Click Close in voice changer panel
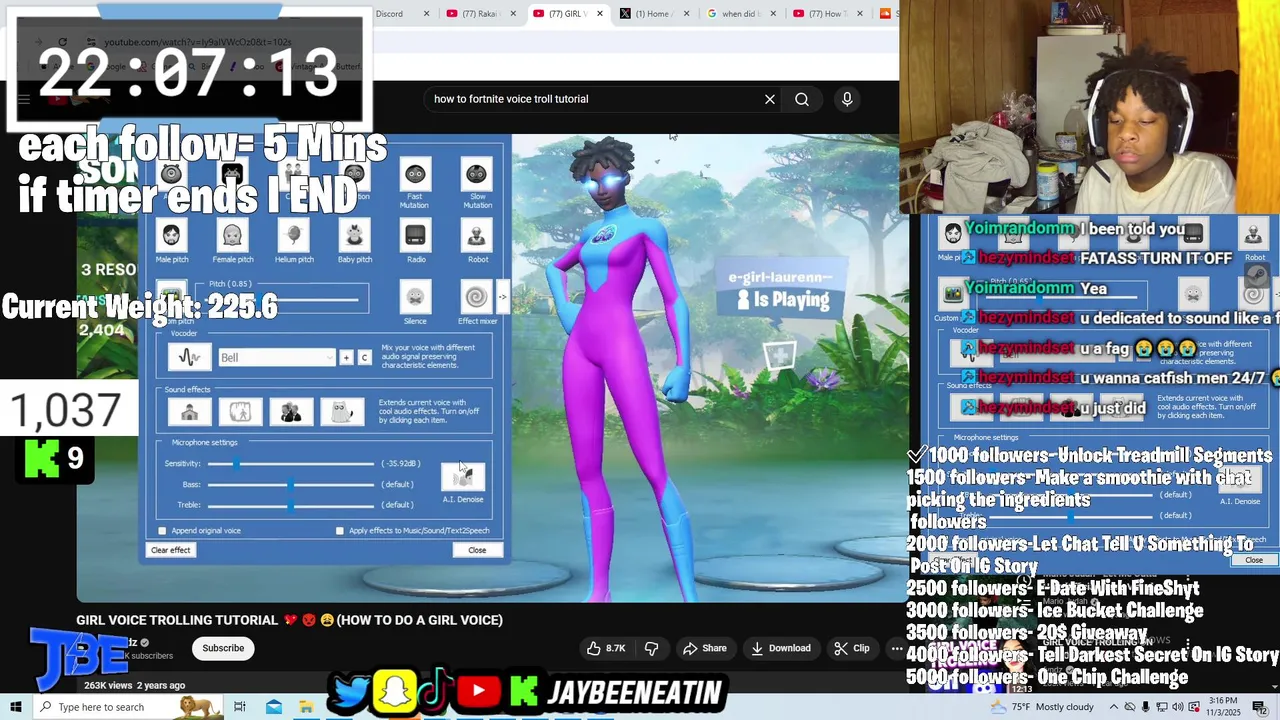This screenshot has width=1280, height=720. 477,550
